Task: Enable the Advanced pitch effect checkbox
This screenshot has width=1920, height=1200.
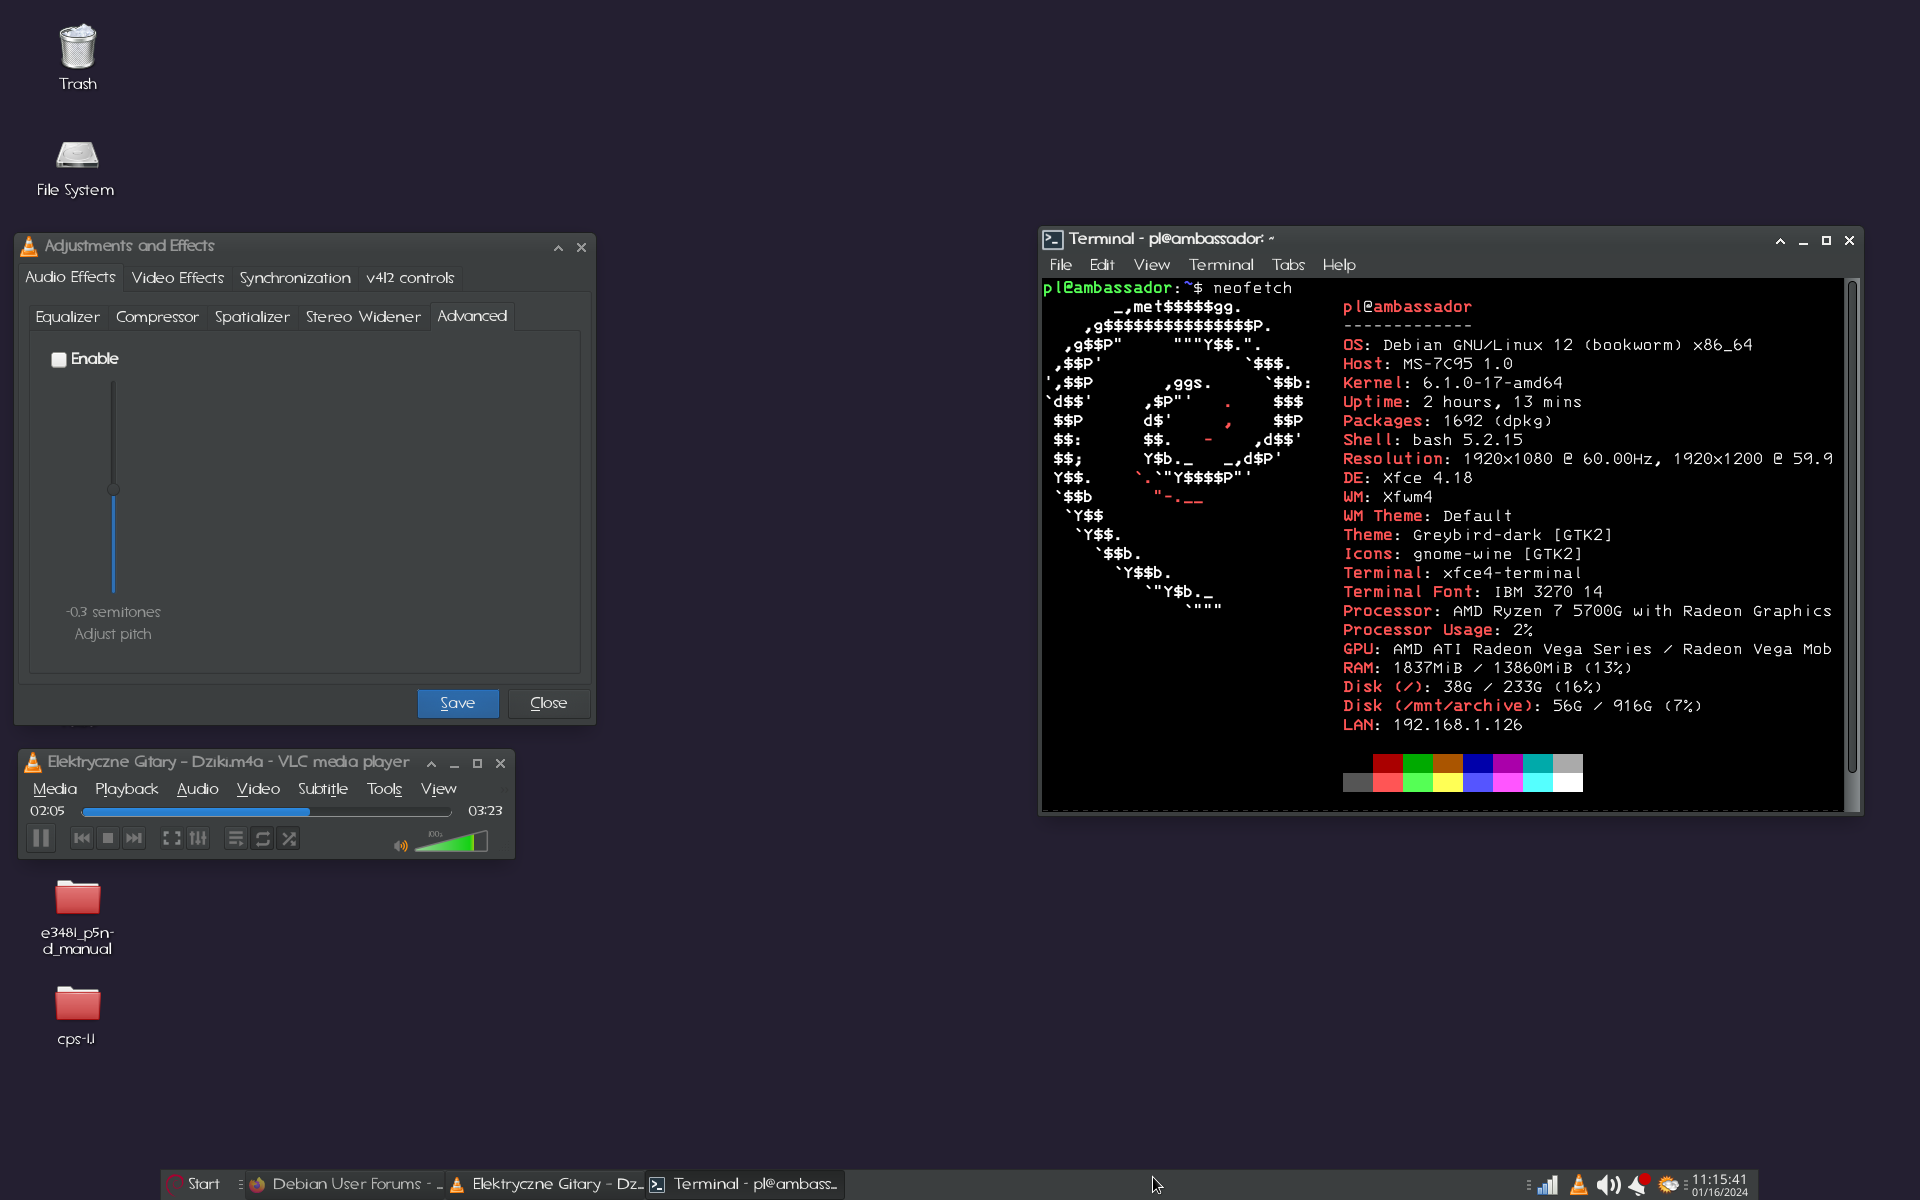Action: pyautogui.click(x=59, y=359)
